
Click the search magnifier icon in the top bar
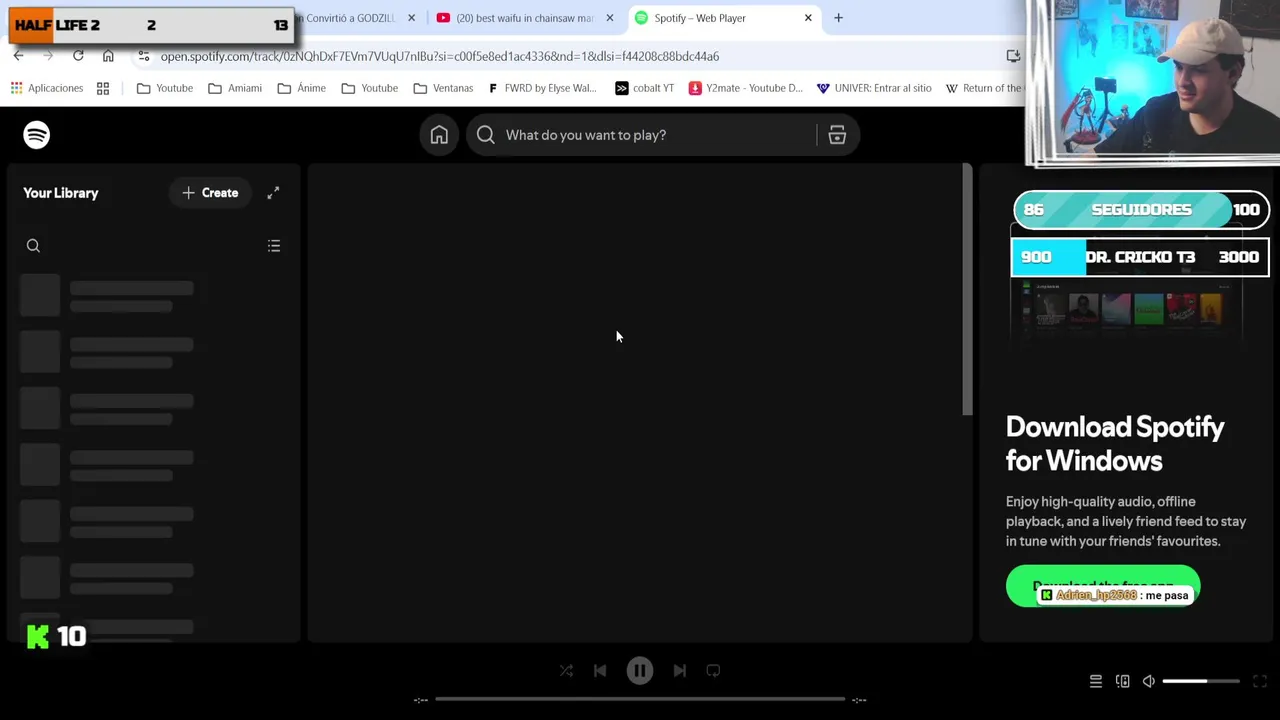(486, 135)
